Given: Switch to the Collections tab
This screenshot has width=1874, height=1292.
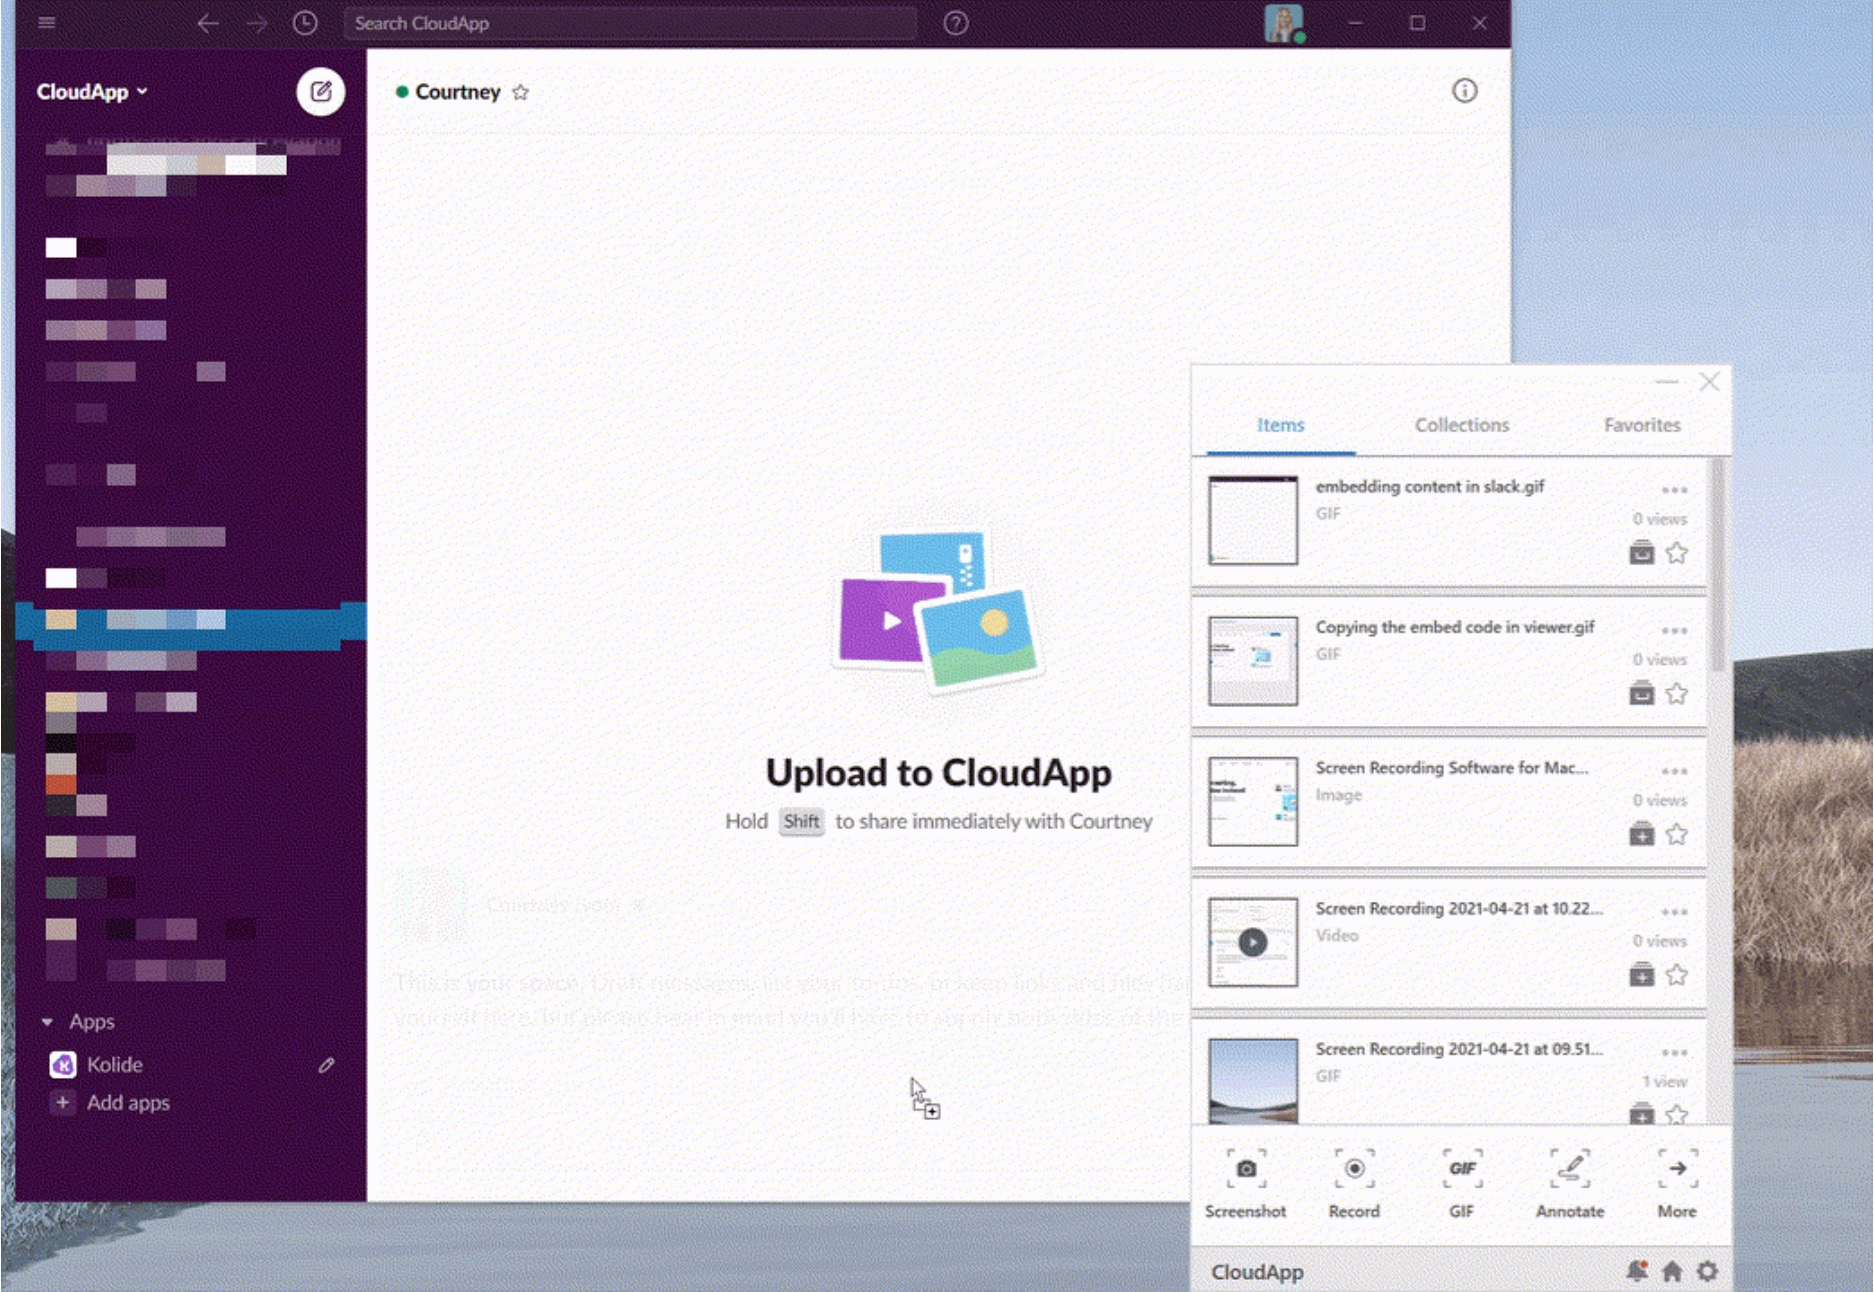Looking at the screenshot, I should tap(1461, 425).
